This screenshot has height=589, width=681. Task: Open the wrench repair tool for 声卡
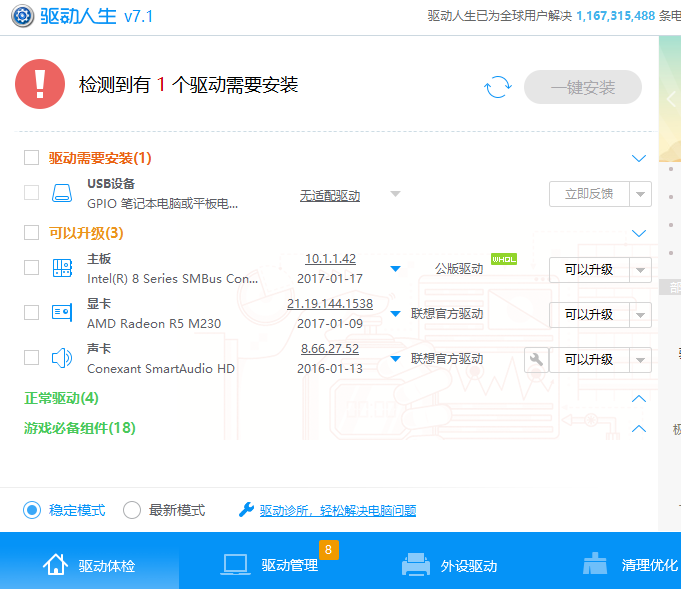pos(536,360)
